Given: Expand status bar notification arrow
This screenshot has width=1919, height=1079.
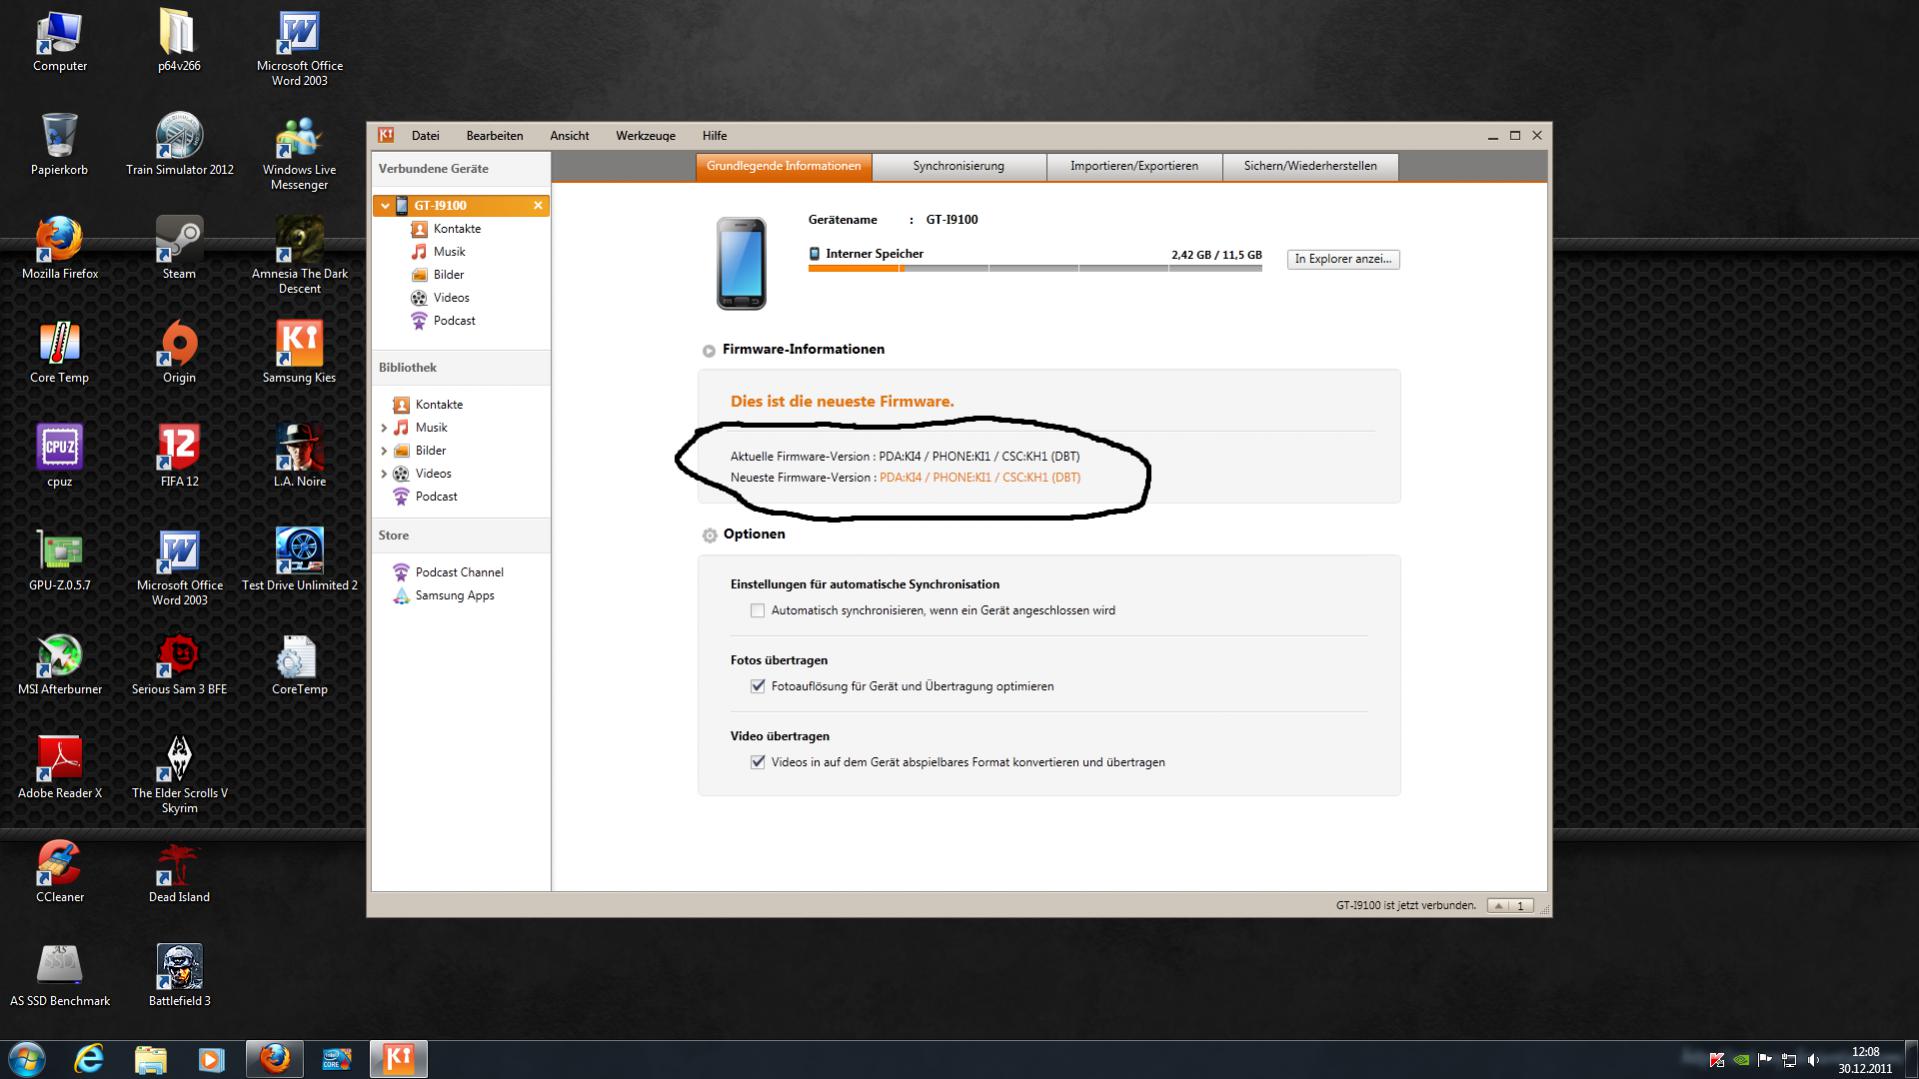Looking at the screenshot, I should (x=1498, y=906).
